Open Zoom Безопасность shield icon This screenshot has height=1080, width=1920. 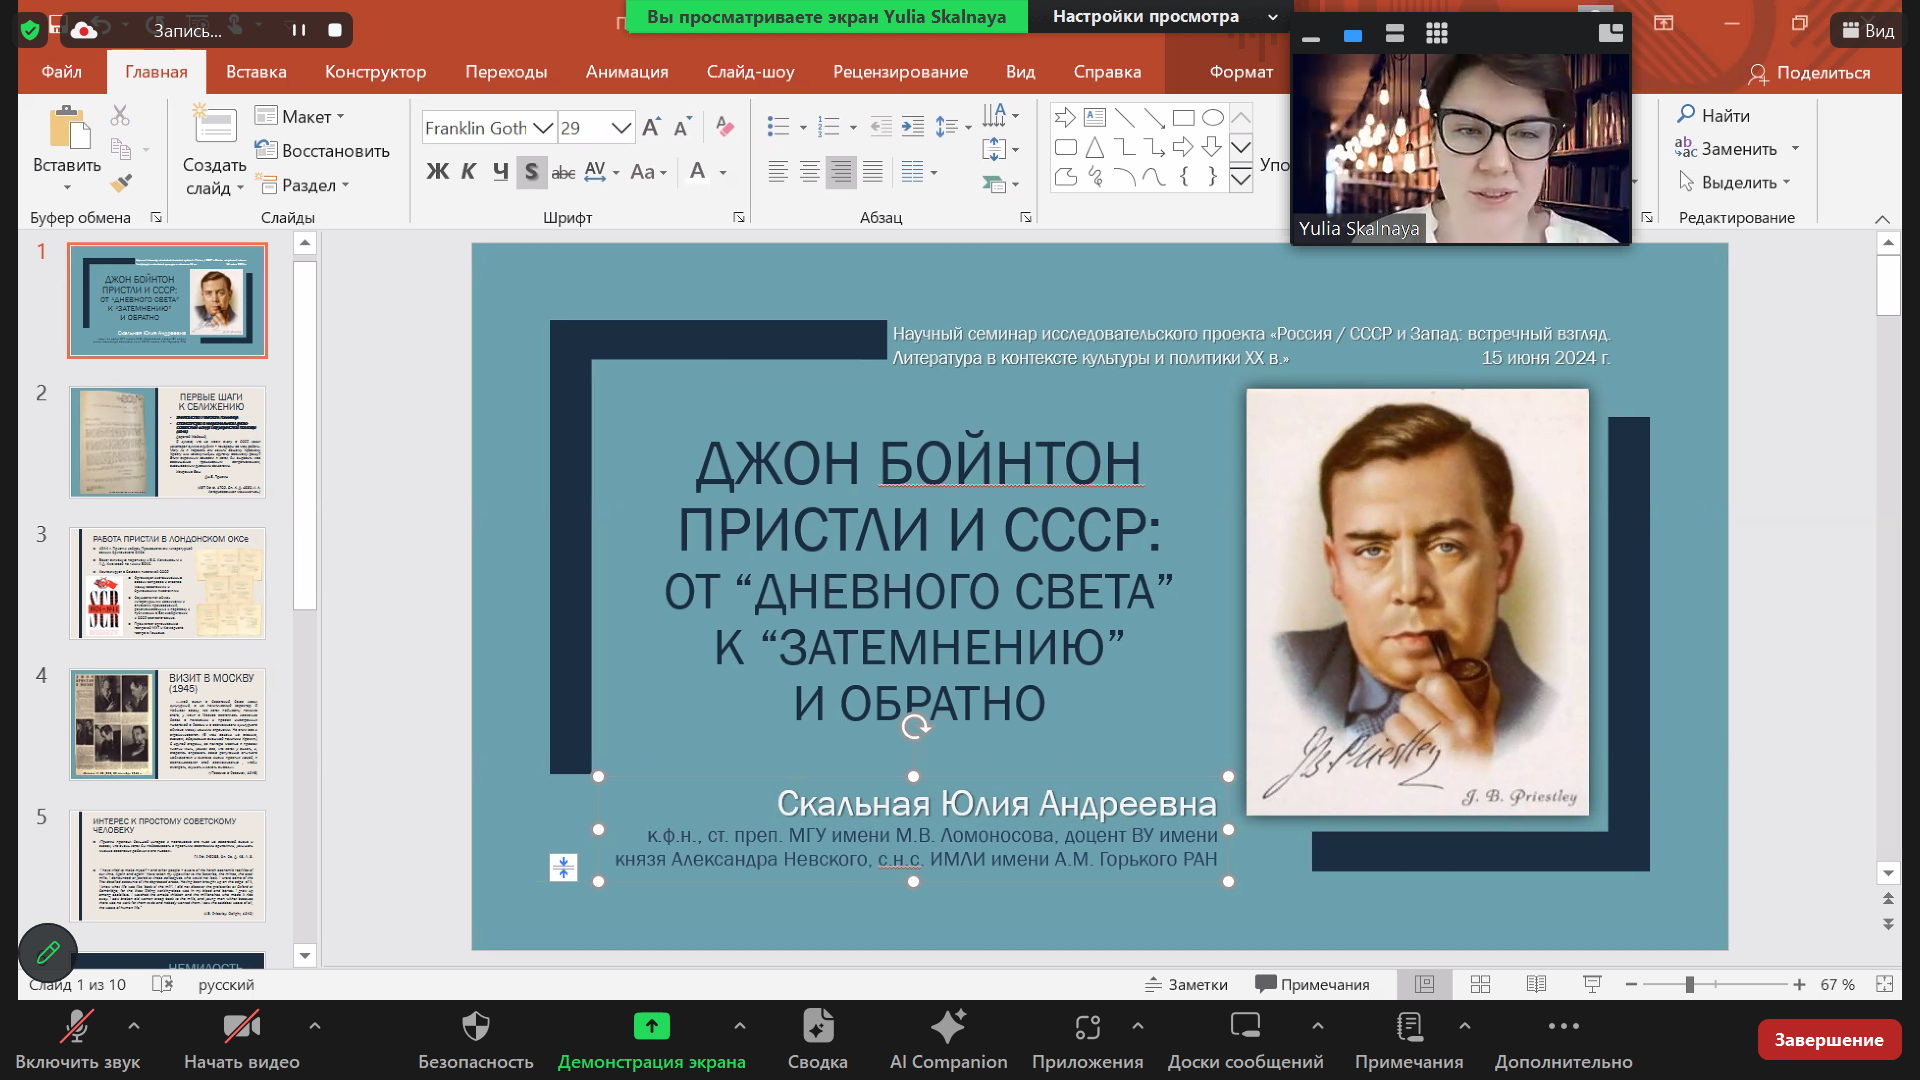click(x=476, y=1026)
